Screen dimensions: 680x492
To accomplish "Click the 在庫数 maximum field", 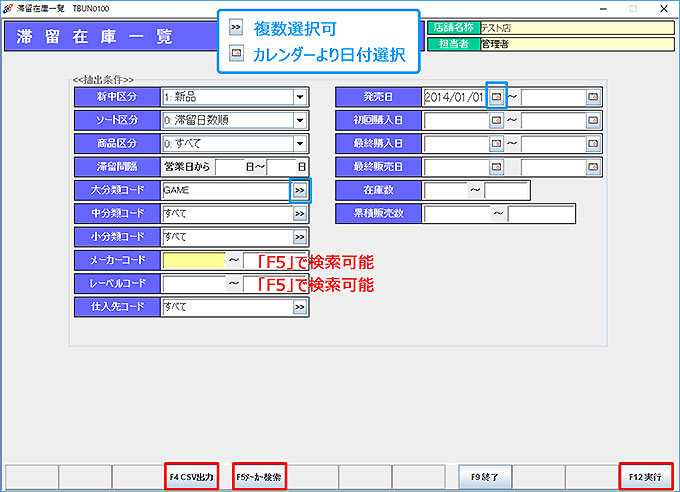I will point(506,190).
